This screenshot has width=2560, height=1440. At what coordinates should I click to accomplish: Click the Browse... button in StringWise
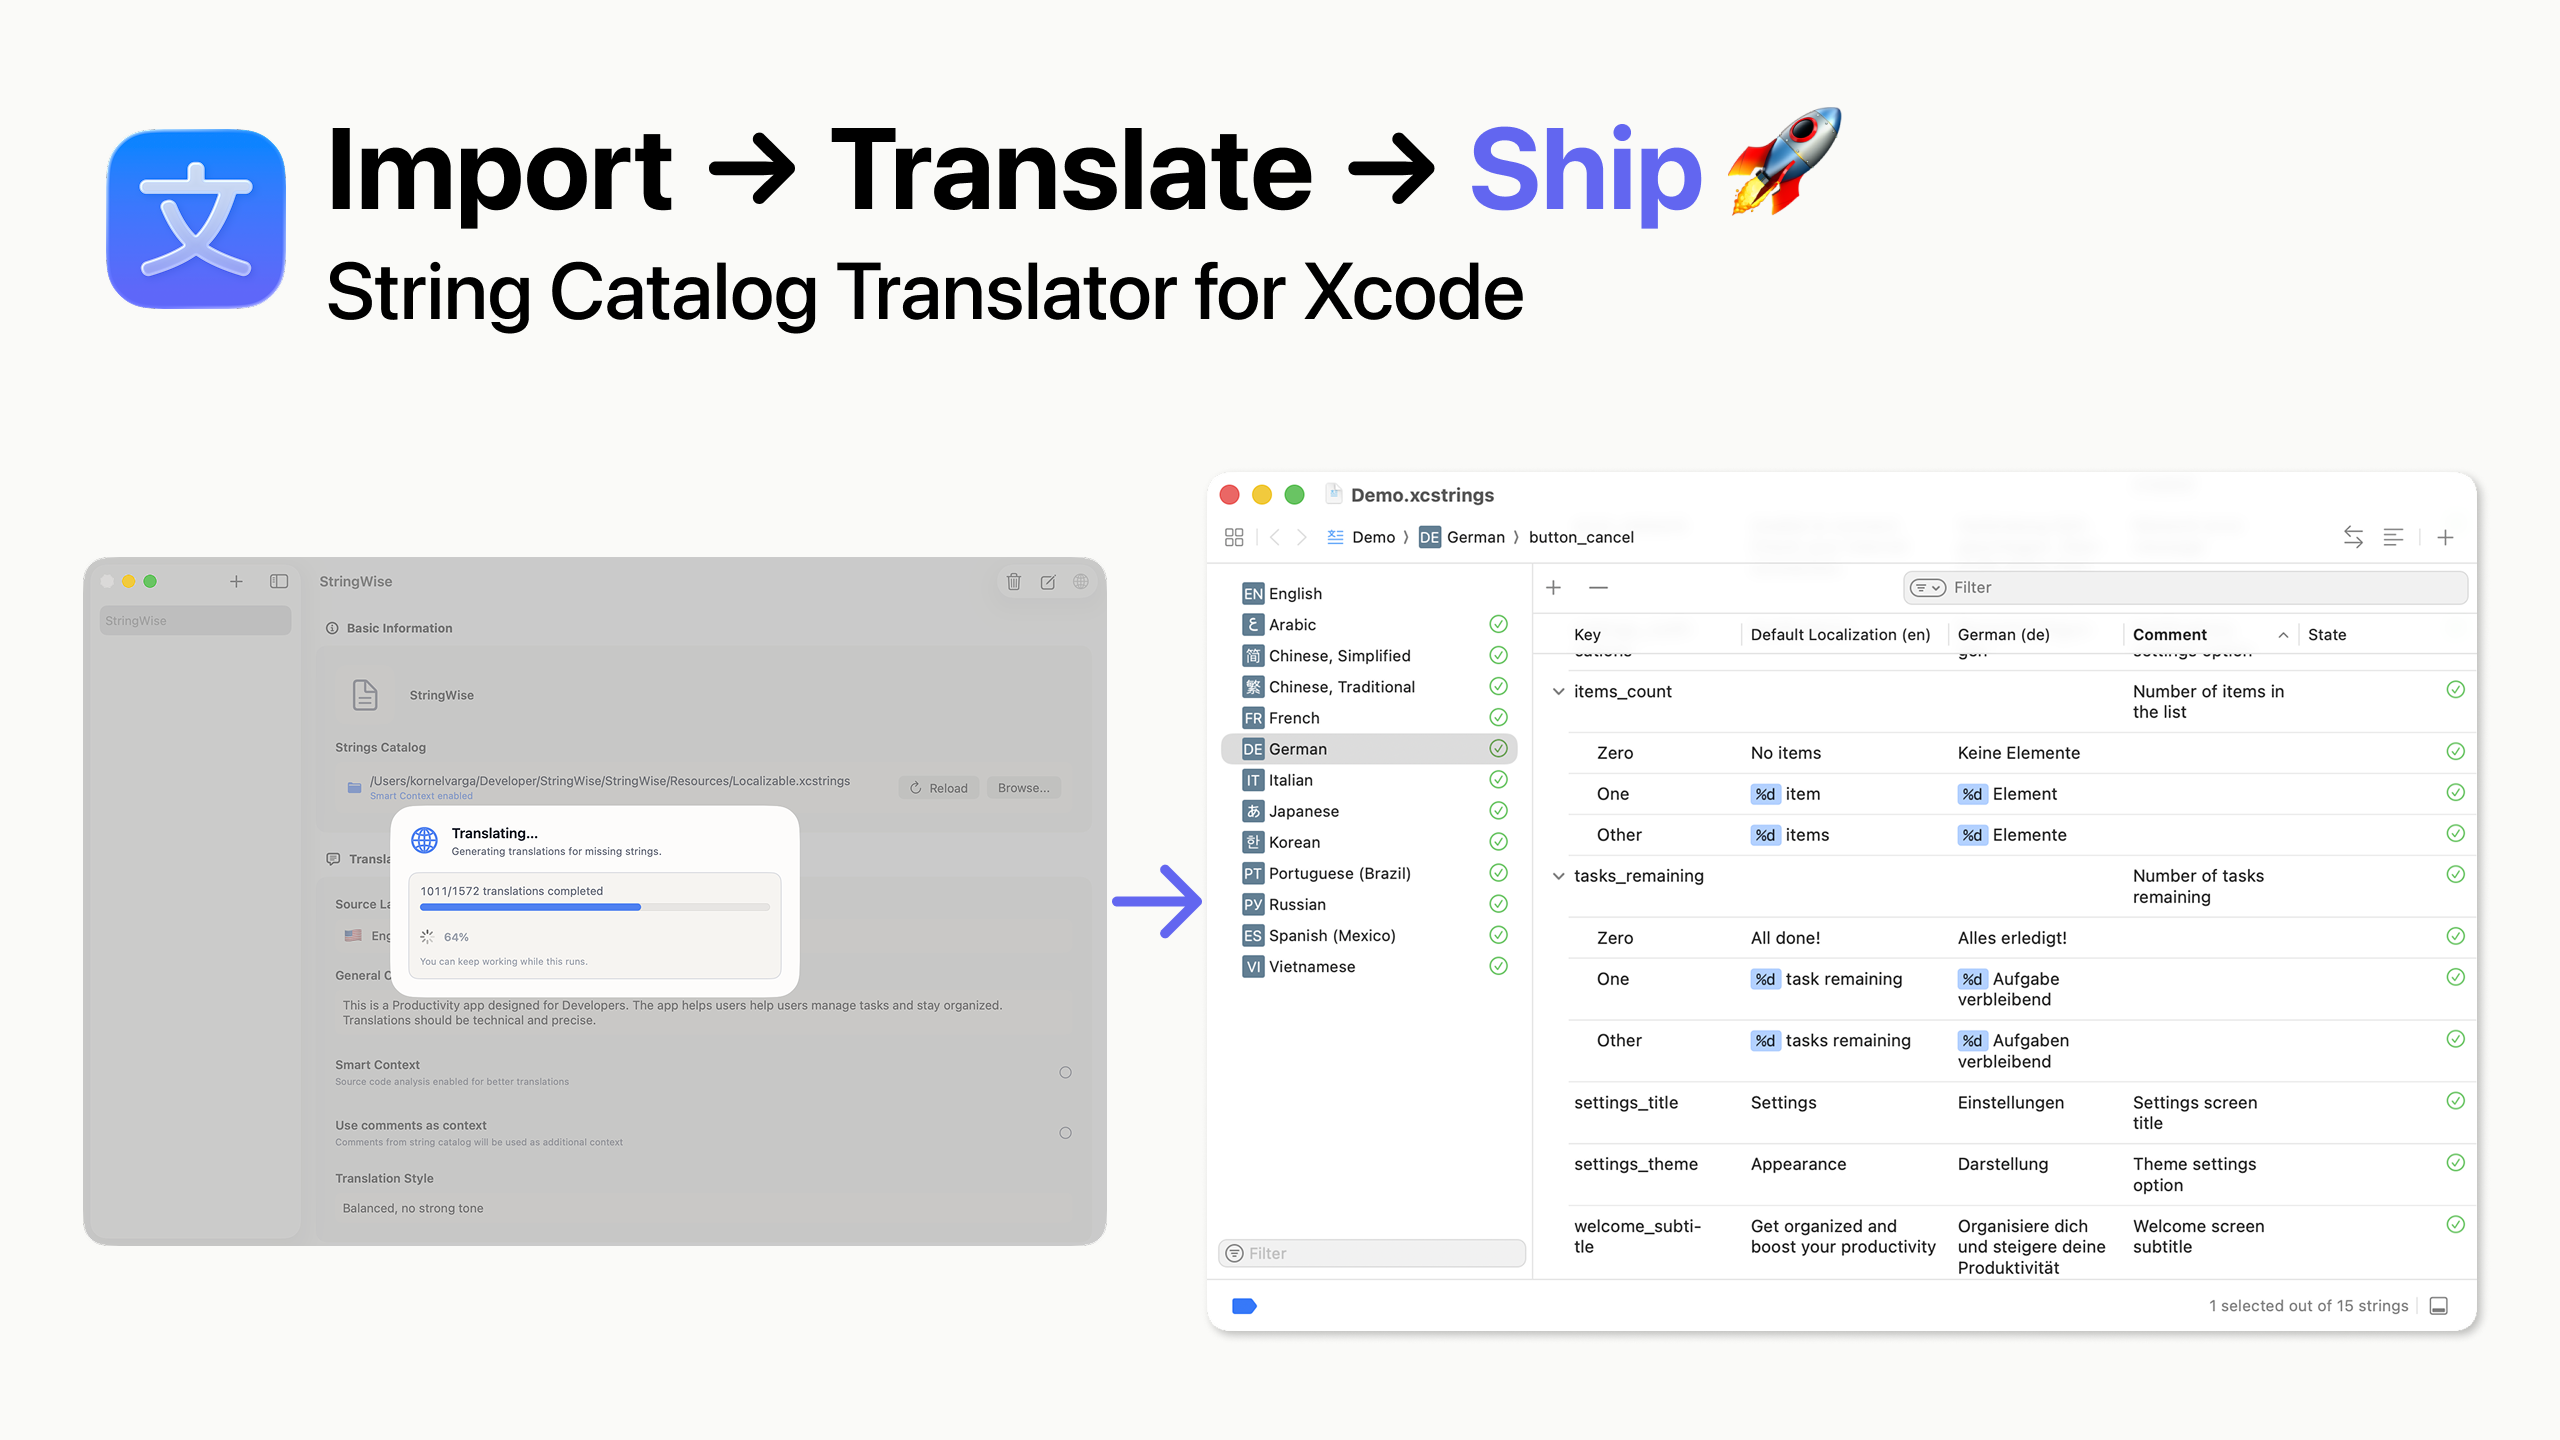[x=1024, y=788]
